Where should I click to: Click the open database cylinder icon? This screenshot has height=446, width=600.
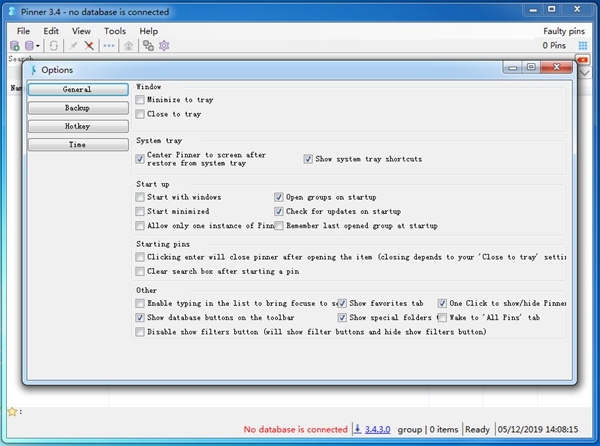pyautogui.click(x=29, y=46)
